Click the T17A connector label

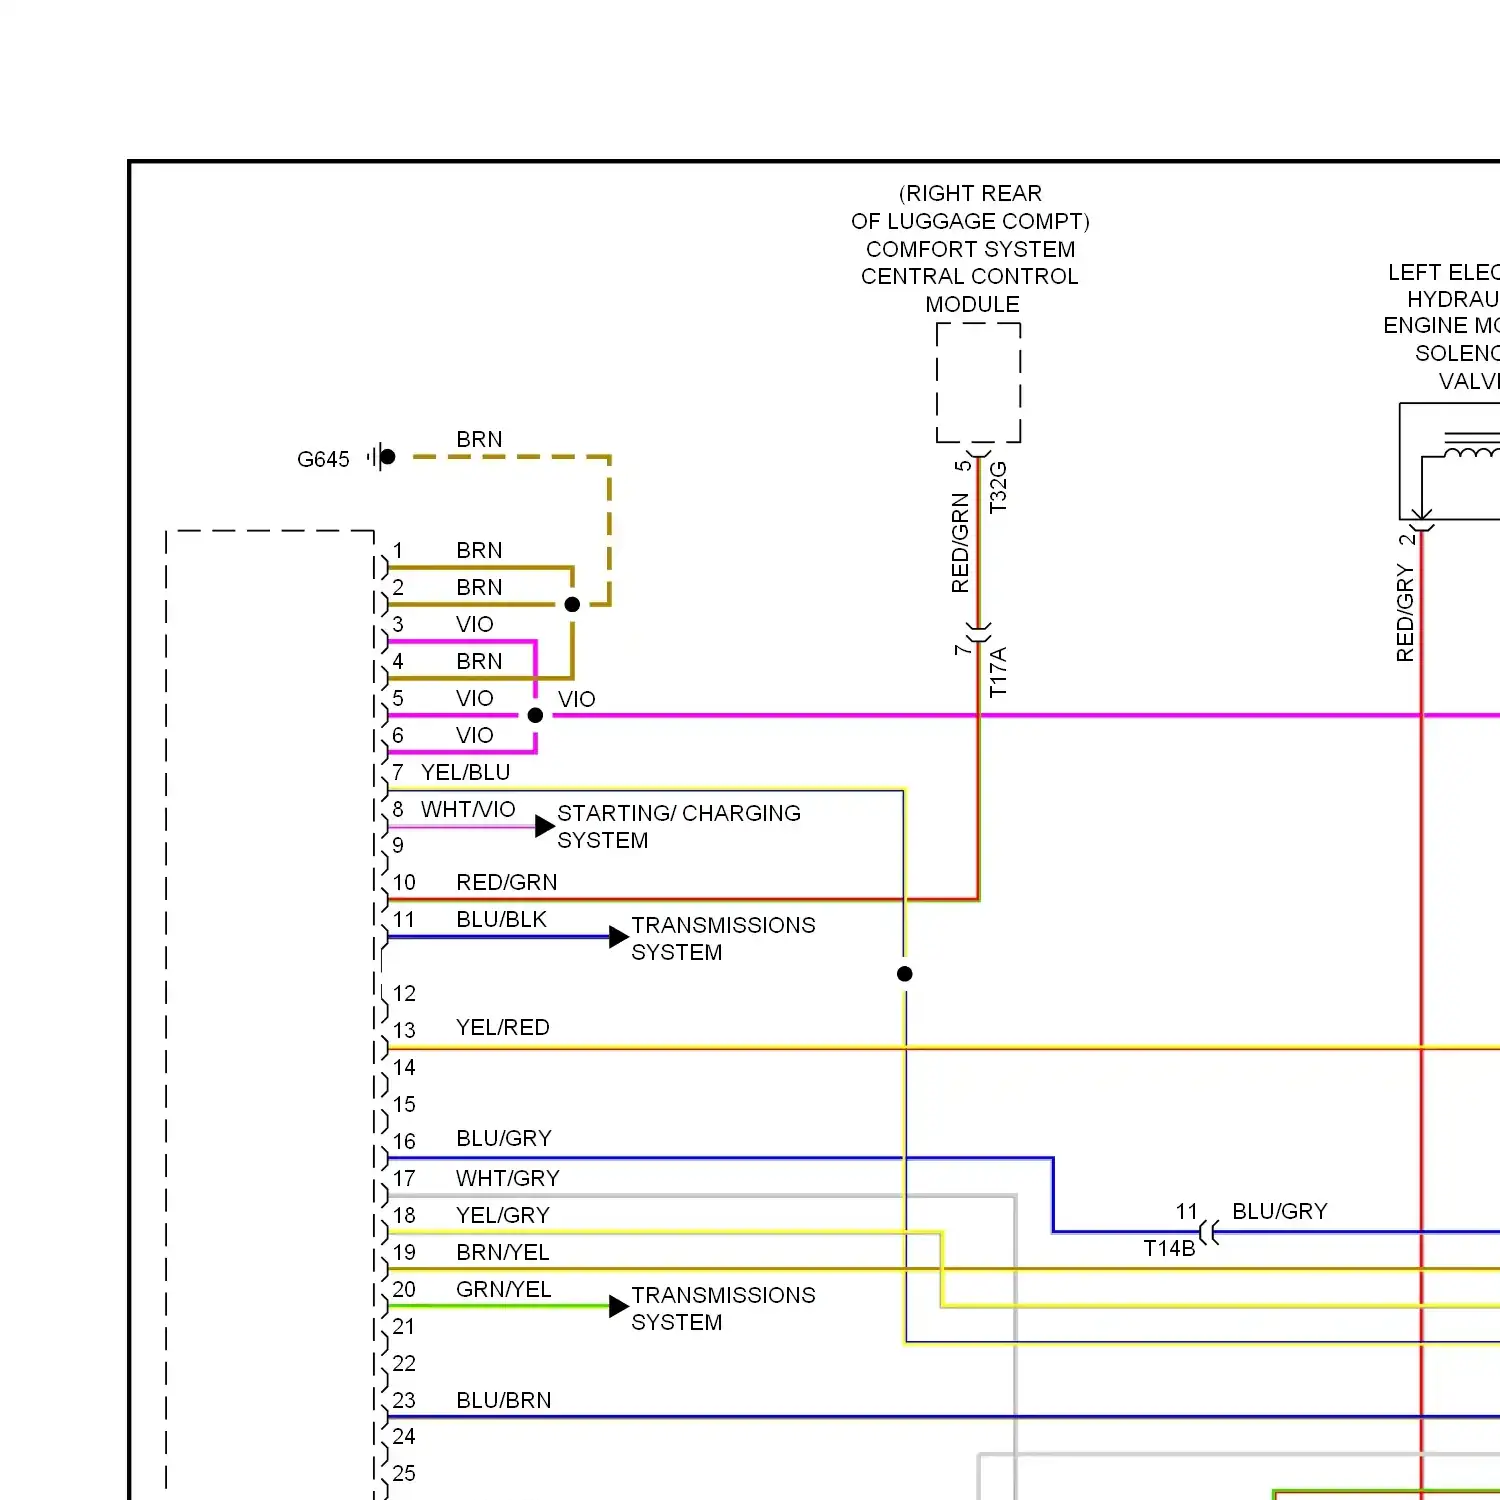[998, 672]
